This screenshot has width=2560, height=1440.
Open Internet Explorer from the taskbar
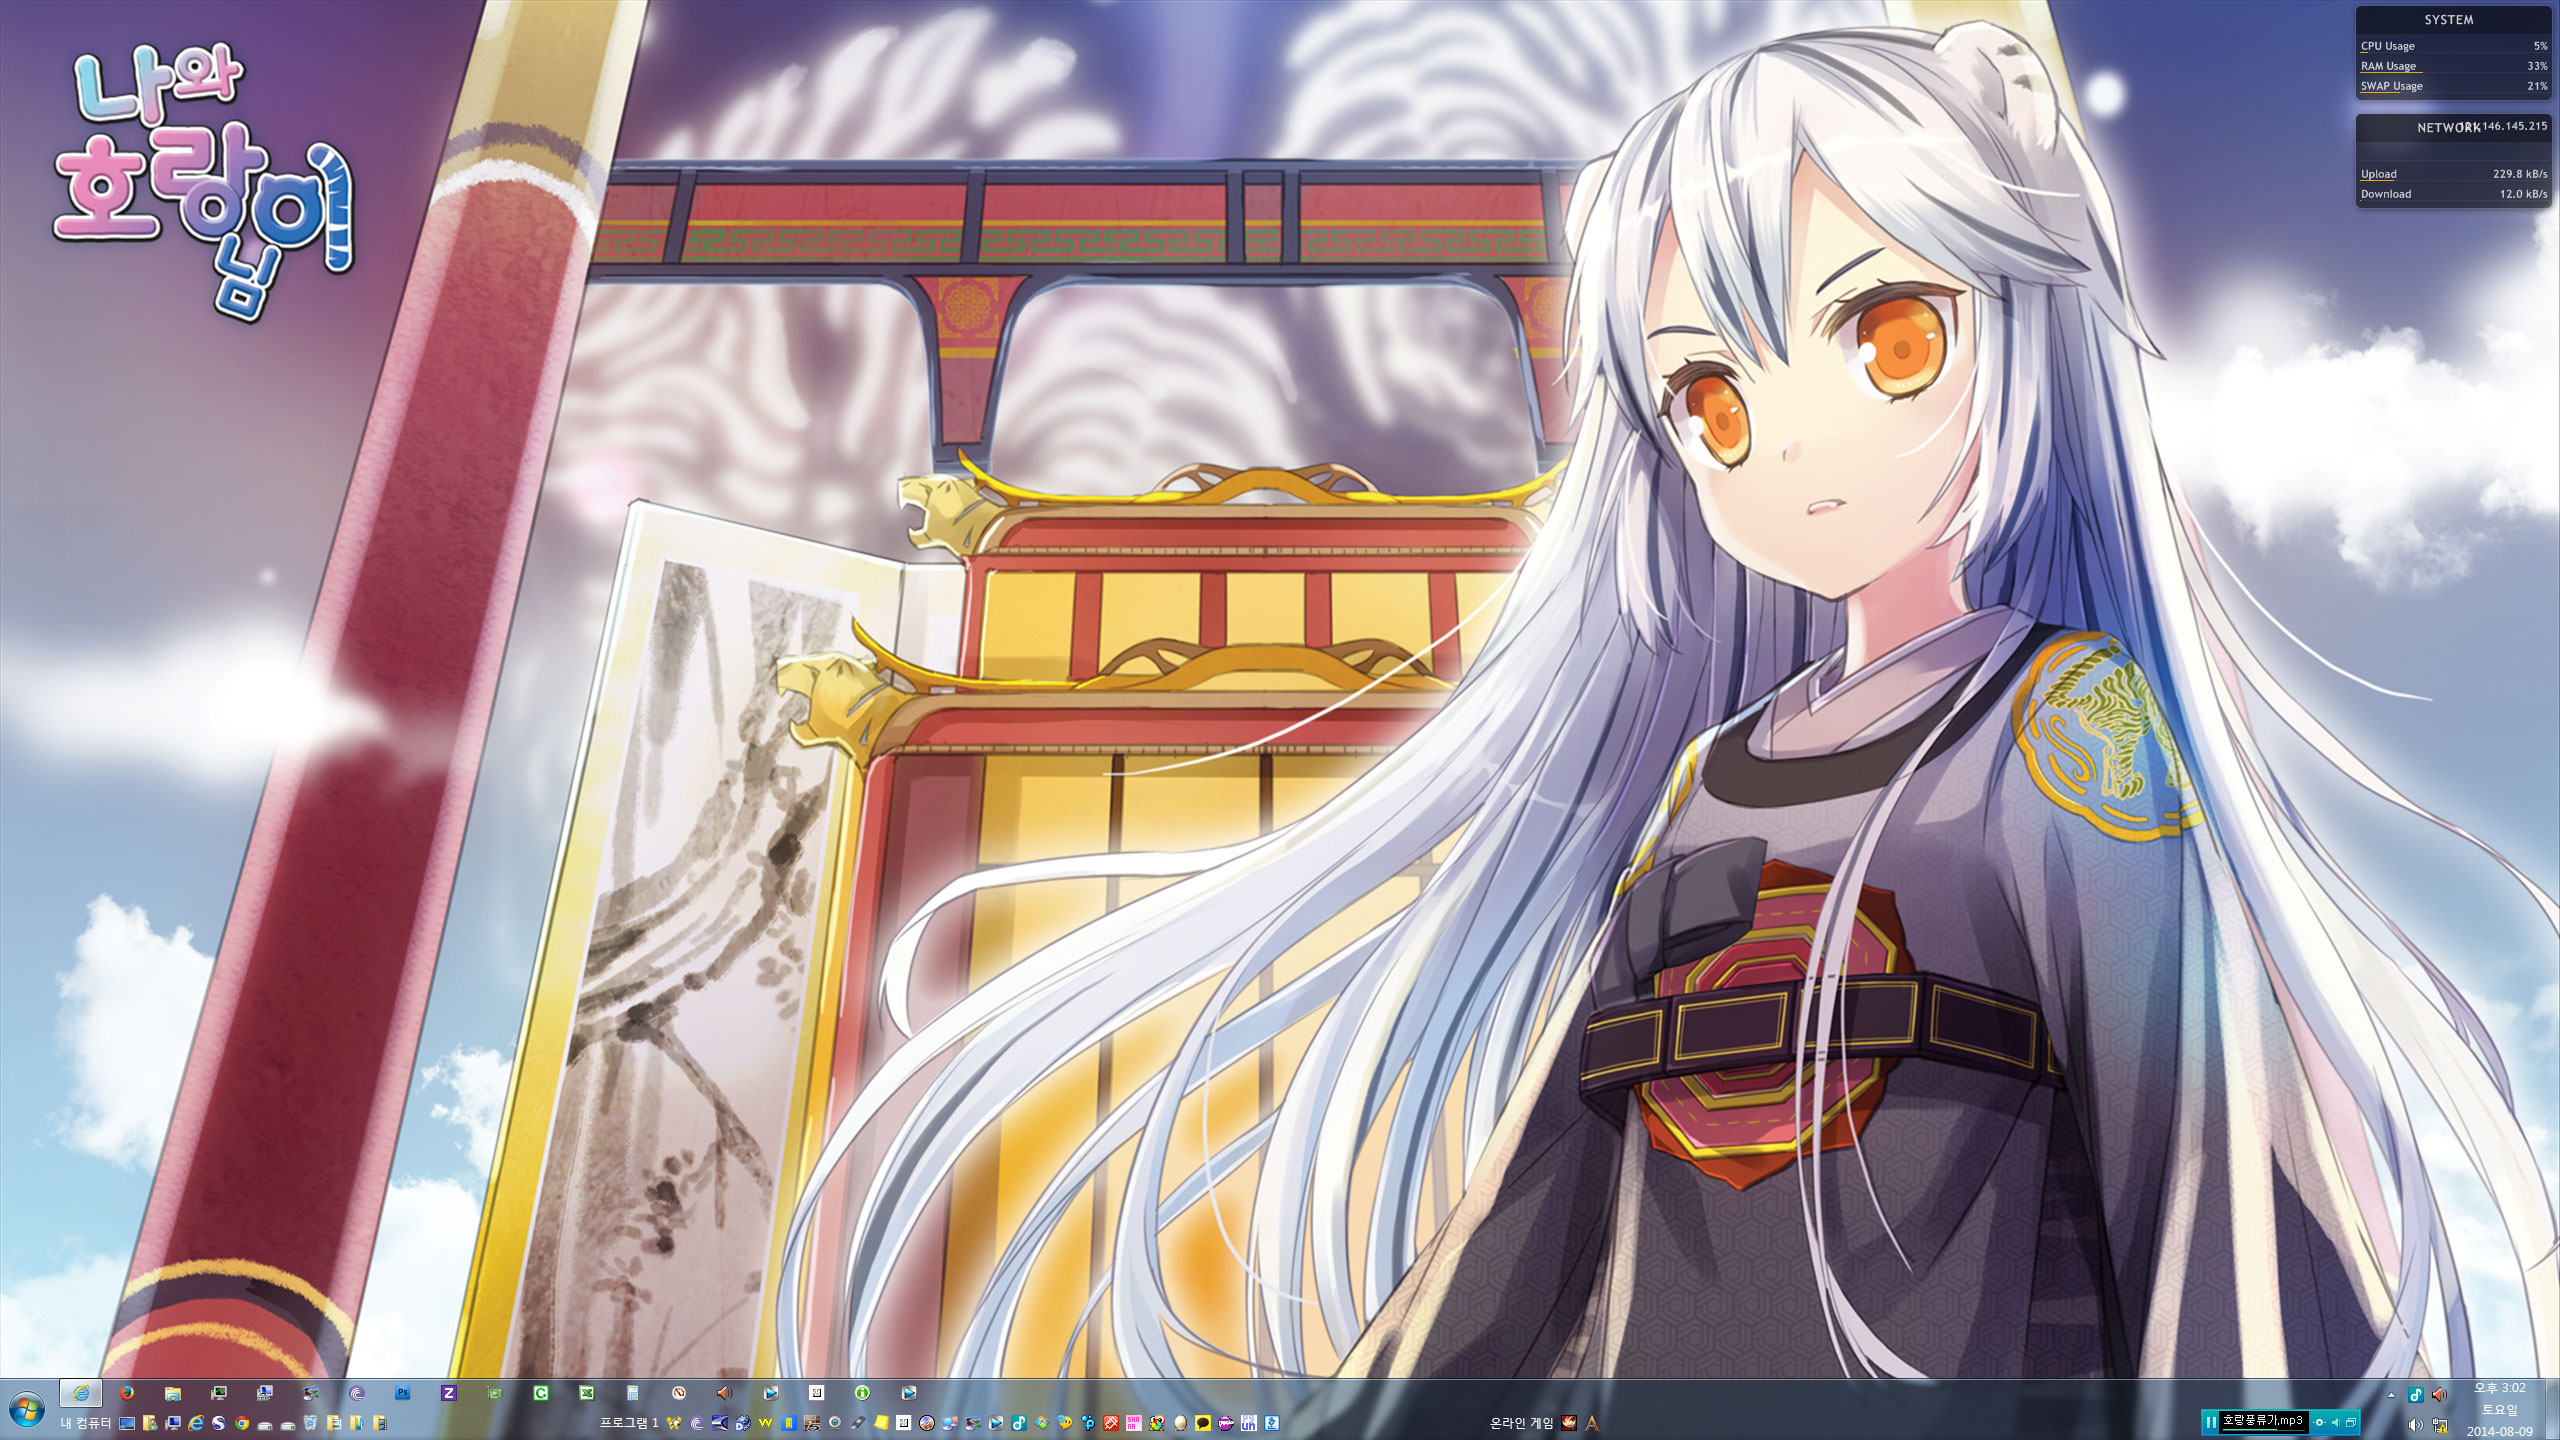click(81, 1393)
